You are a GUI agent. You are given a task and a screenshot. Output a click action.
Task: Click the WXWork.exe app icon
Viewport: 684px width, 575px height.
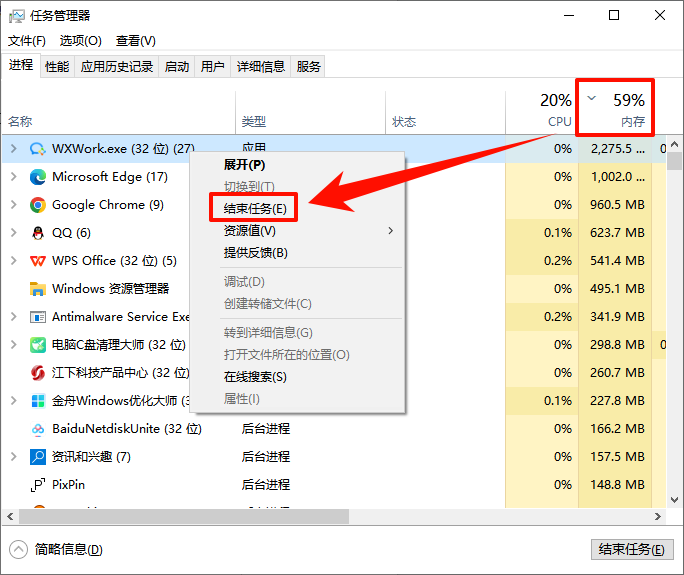(38, 149)
